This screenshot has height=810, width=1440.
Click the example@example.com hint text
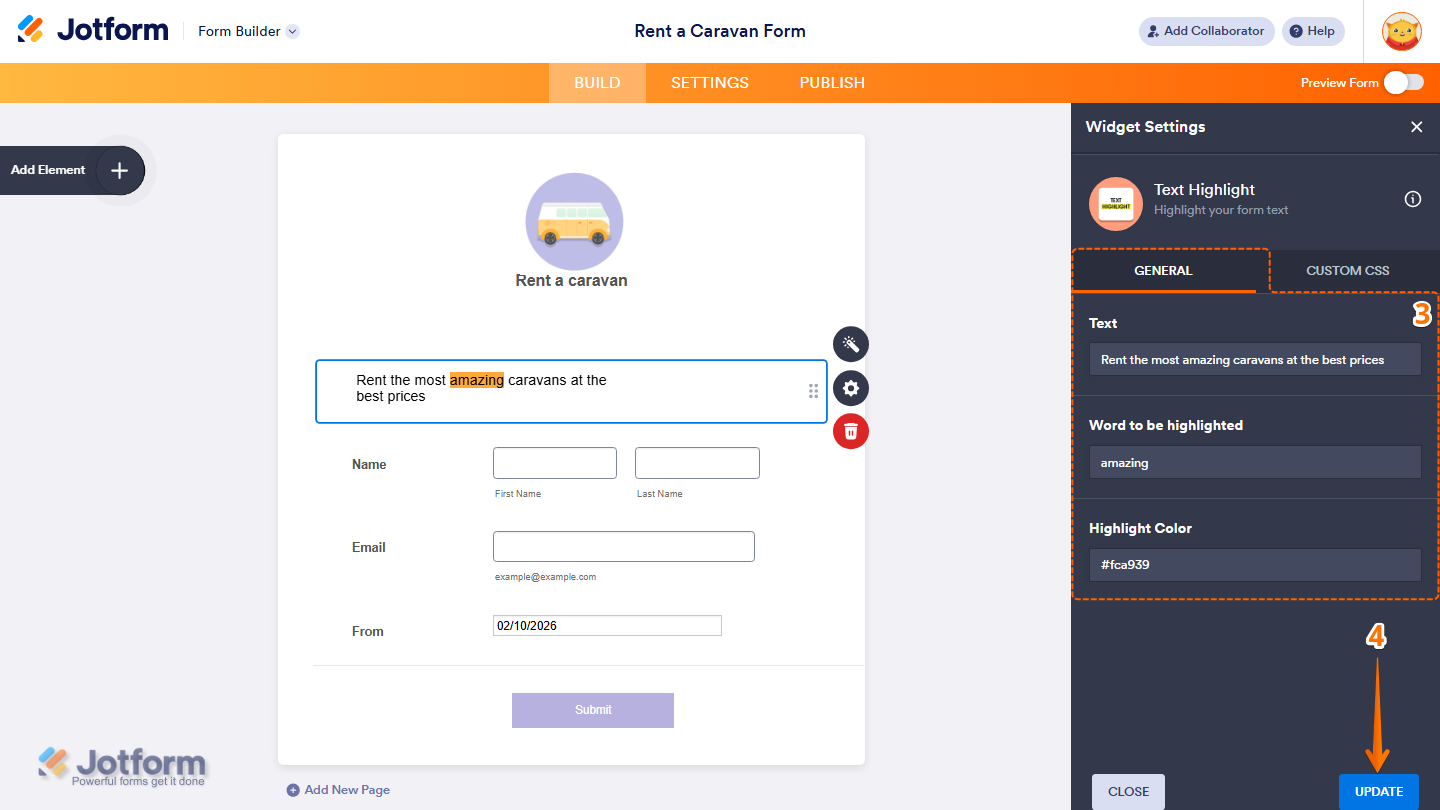(x=546, y=577)
